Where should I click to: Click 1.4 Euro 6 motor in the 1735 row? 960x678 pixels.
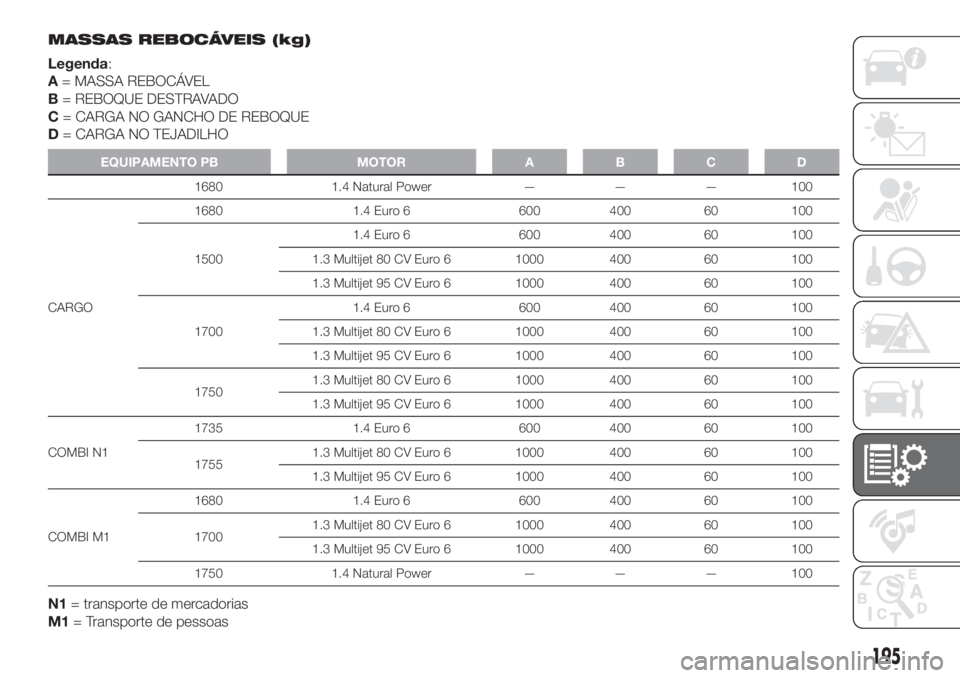(381, 428)
